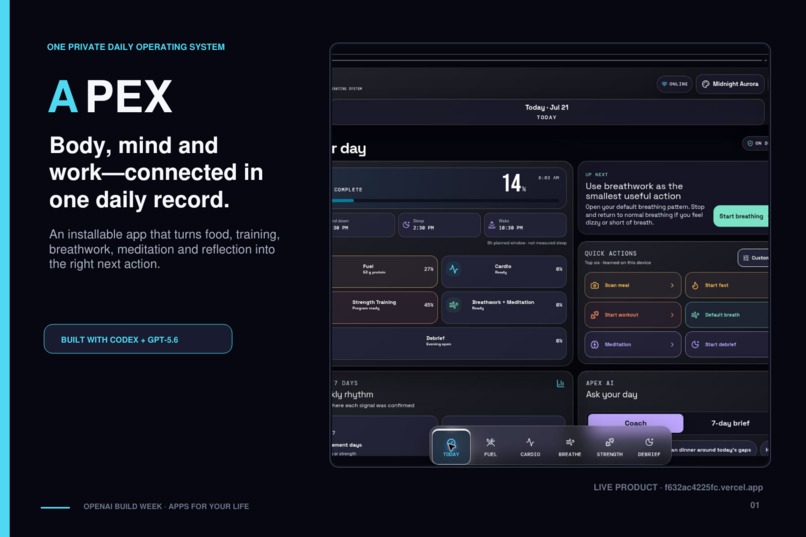The image size is (806, 537).
Task: Click the theme palette icon
Action: (x=705, y=84)
